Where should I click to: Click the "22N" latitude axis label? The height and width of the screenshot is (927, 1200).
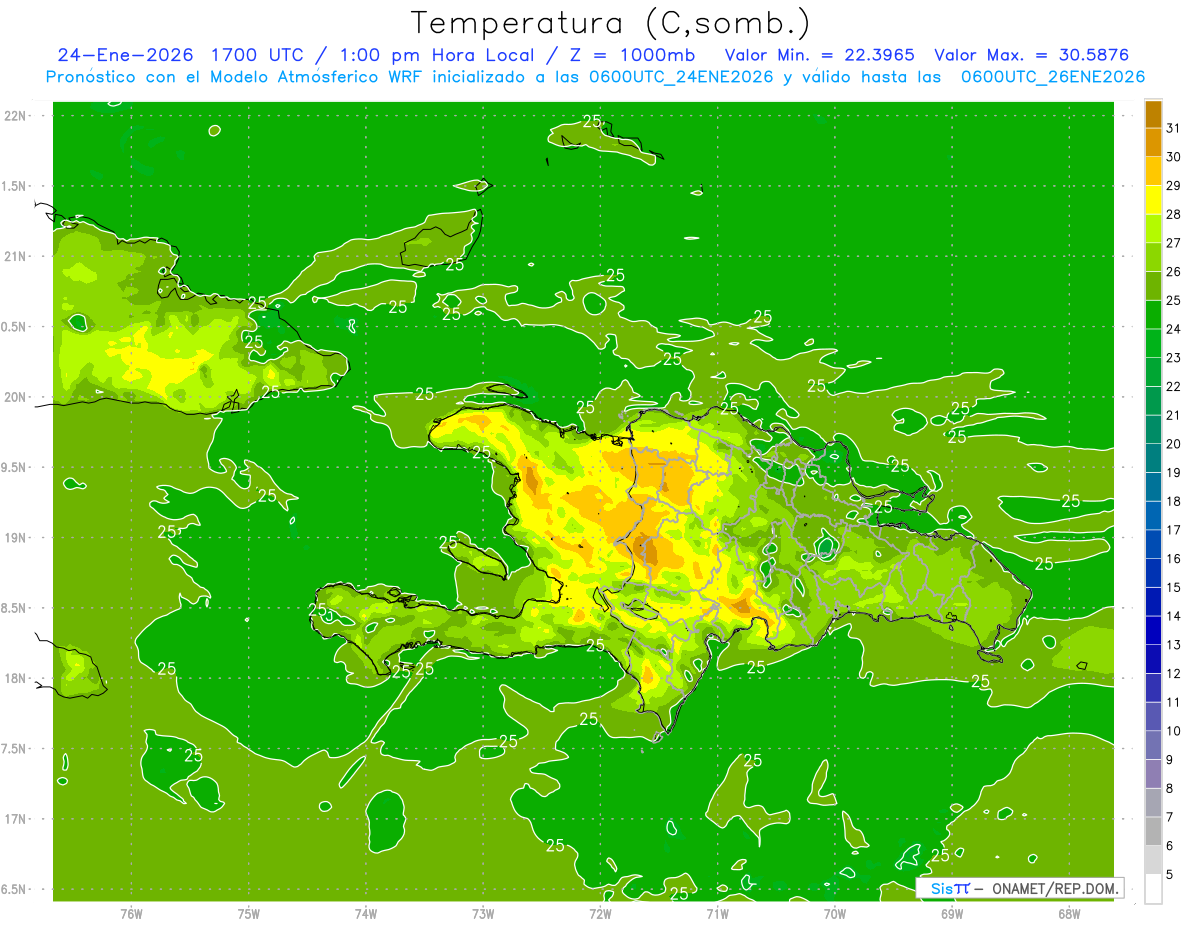click(x=16, y=116)
